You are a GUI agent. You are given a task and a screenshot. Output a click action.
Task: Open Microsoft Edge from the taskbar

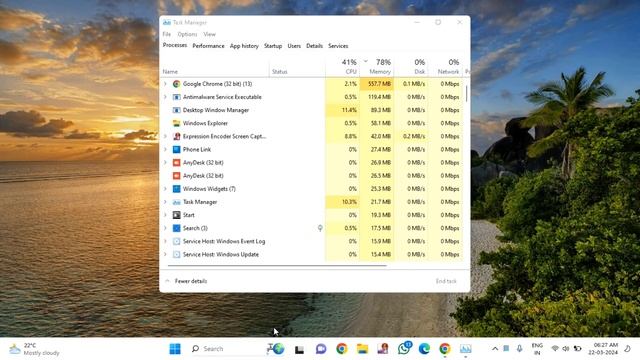(424, 349)
